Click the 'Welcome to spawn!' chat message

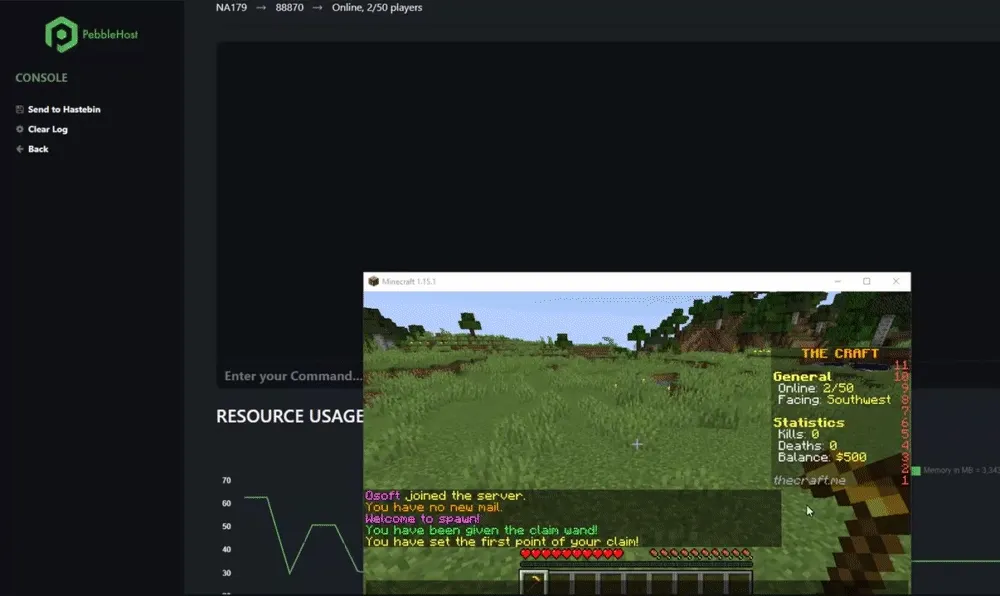[x=422, y=519]
